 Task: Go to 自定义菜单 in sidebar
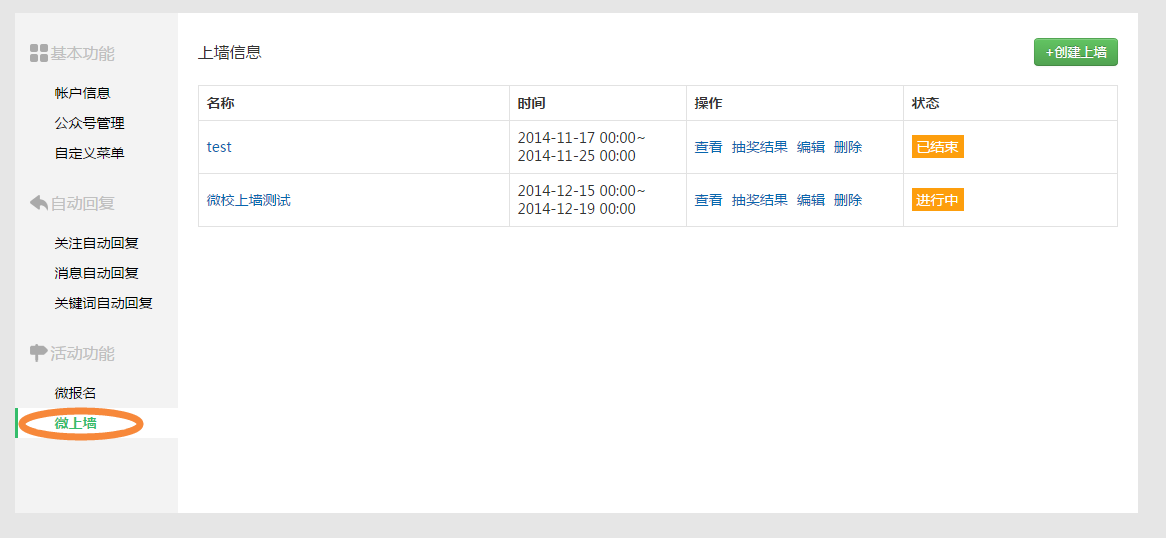[x=89, y=153]
